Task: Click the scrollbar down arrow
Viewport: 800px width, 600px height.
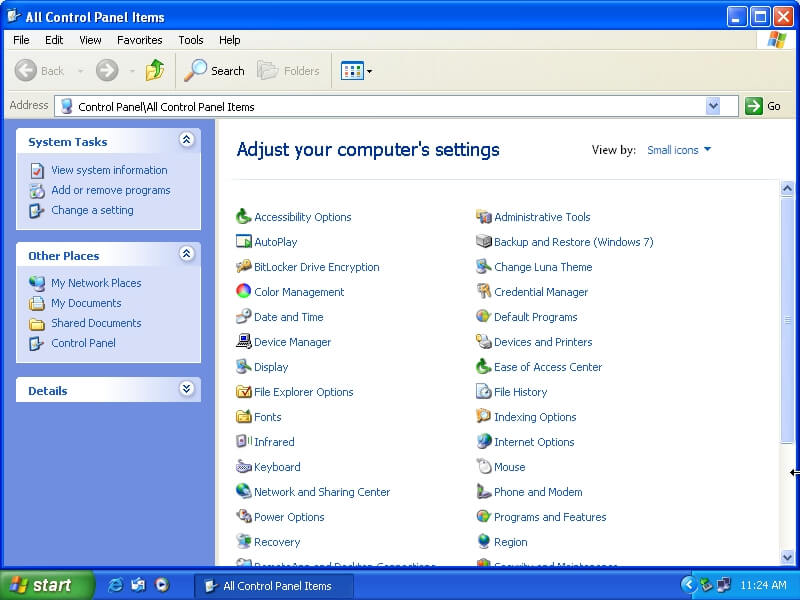Action: [787, 557]
